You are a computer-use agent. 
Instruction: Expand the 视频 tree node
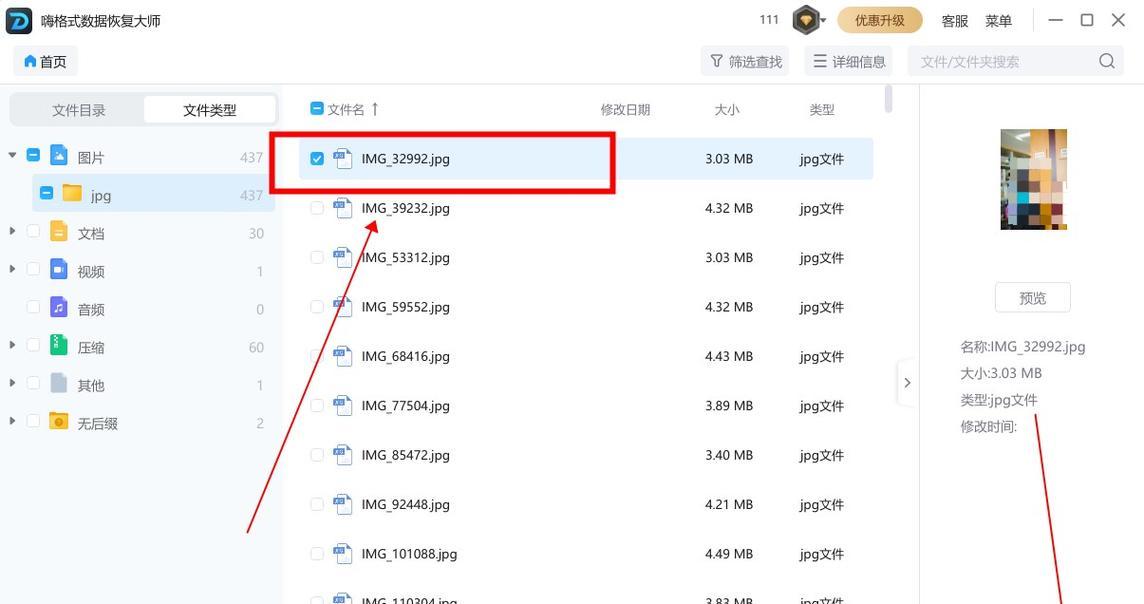[12, 268]
